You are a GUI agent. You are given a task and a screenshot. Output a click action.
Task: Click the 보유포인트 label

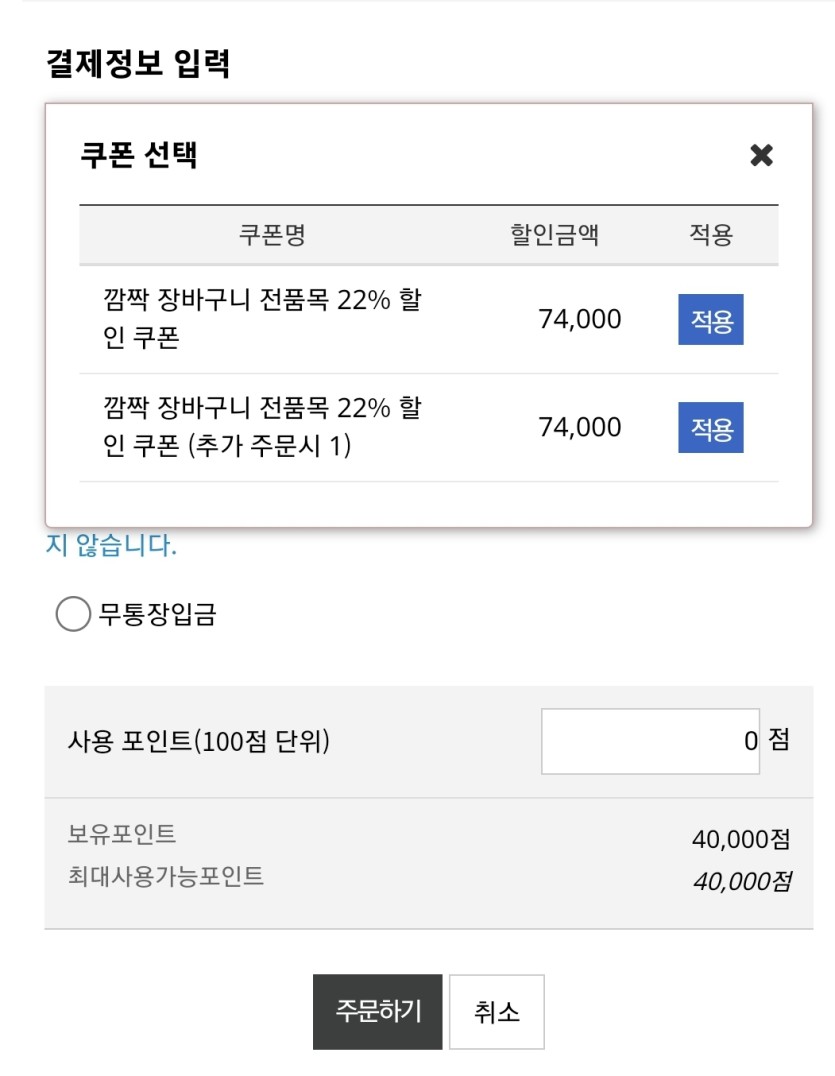(x=121, y=834)
